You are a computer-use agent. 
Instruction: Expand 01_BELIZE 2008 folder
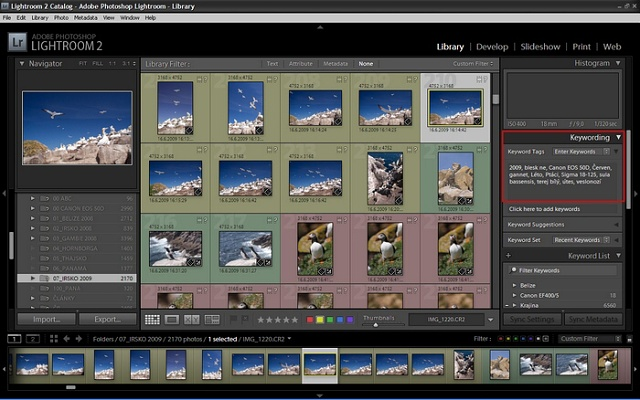(33, 219)
